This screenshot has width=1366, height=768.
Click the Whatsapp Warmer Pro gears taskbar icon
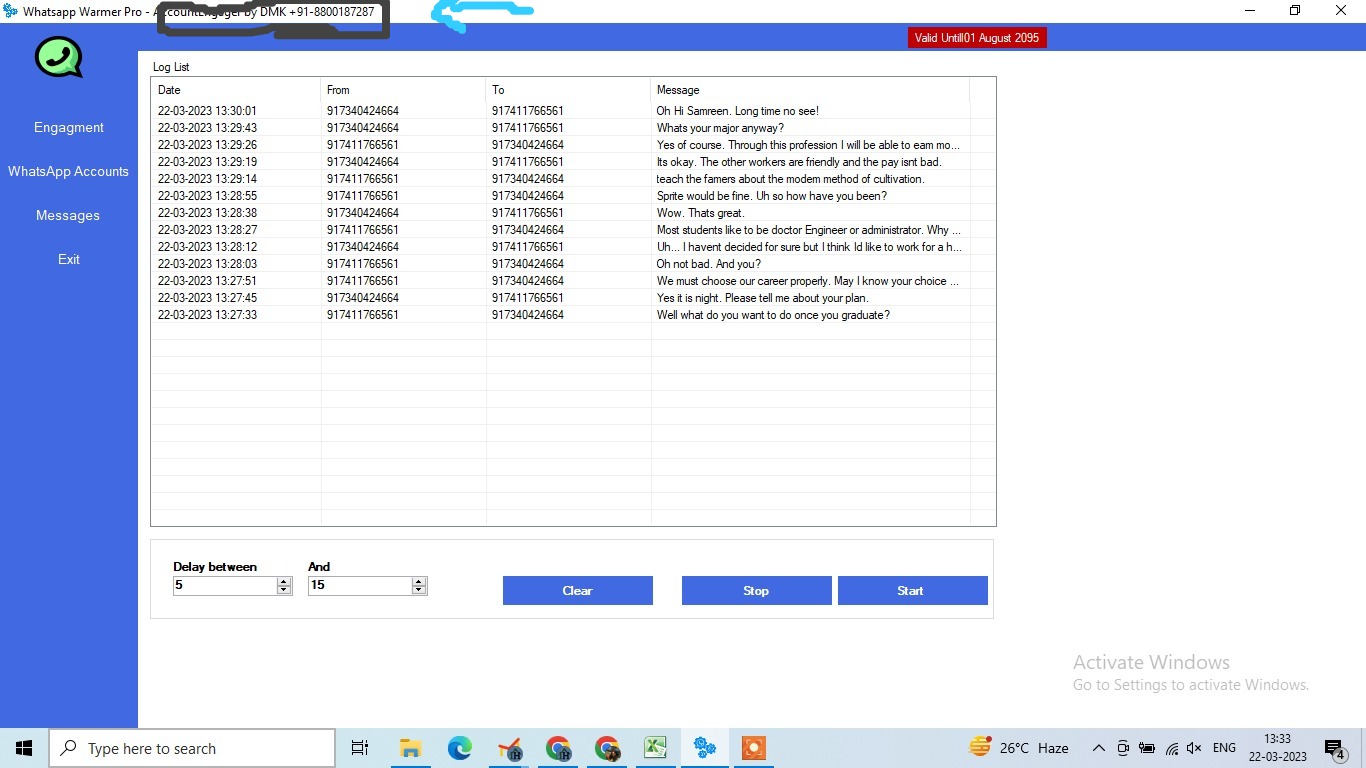click(x=705, y=748)
